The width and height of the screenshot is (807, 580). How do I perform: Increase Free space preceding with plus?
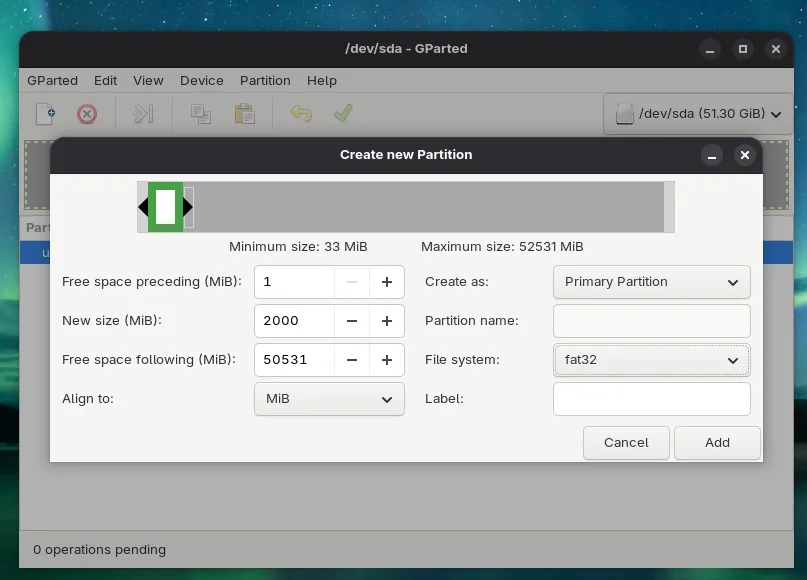point(386,282)
